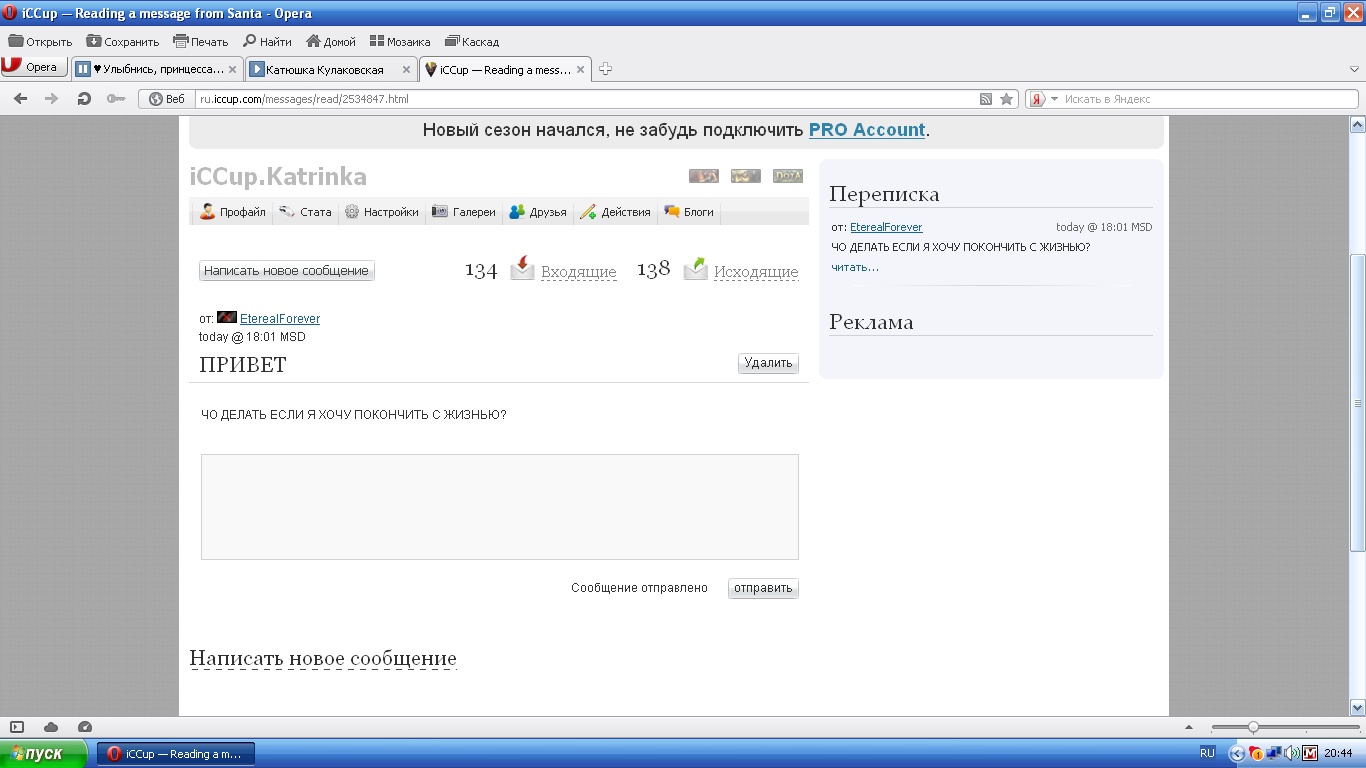Open file with the Открыть toolbar button
Screen dimensions: 1366x768
[40, 42]
